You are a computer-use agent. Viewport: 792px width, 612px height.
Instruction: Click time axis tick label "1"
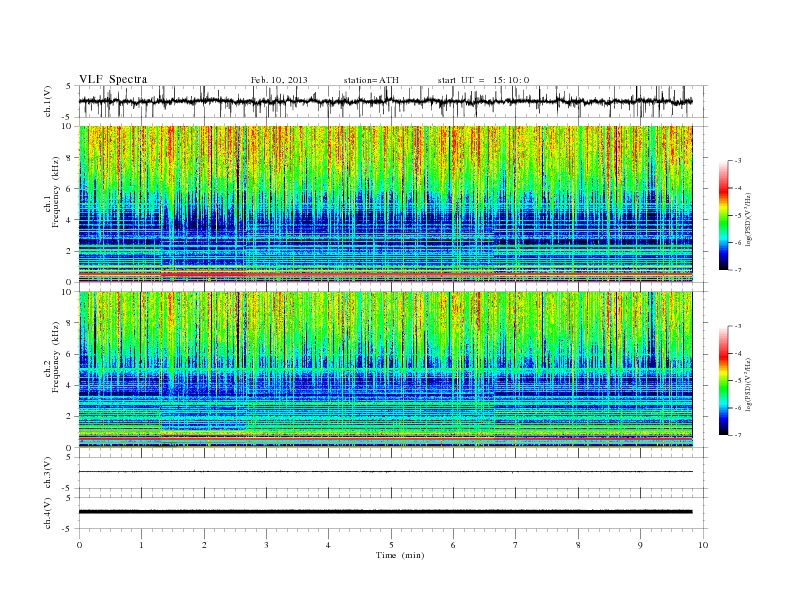point(142,545)
